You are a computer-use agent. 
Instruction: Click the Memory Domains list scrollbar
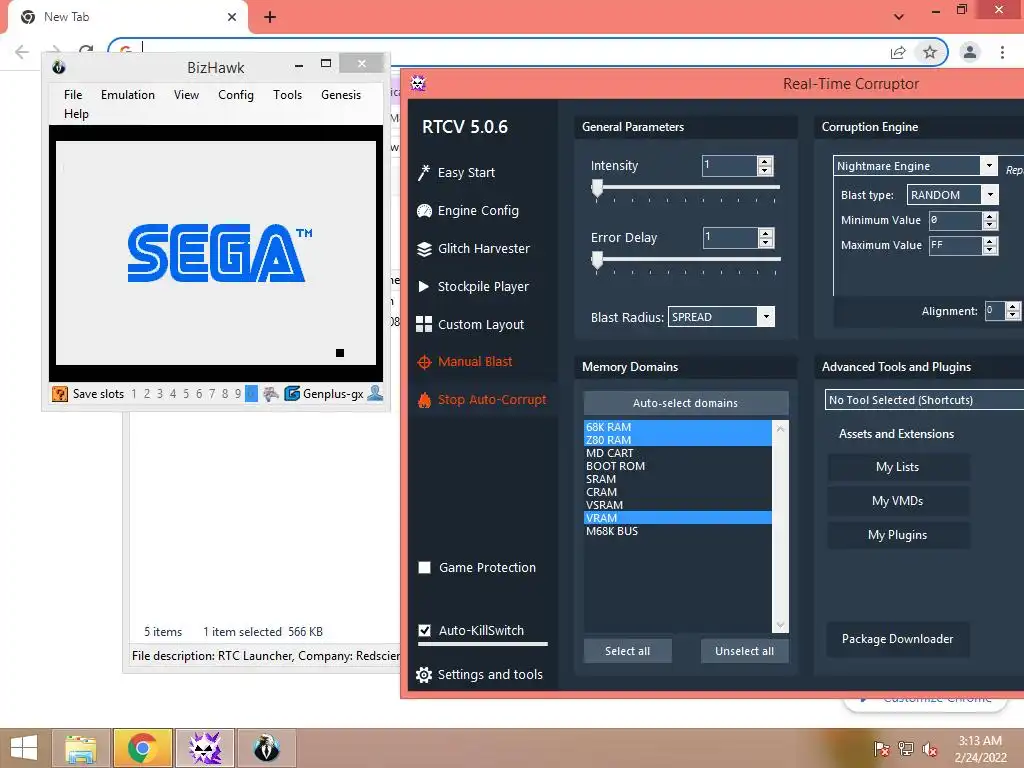point(780,526)
